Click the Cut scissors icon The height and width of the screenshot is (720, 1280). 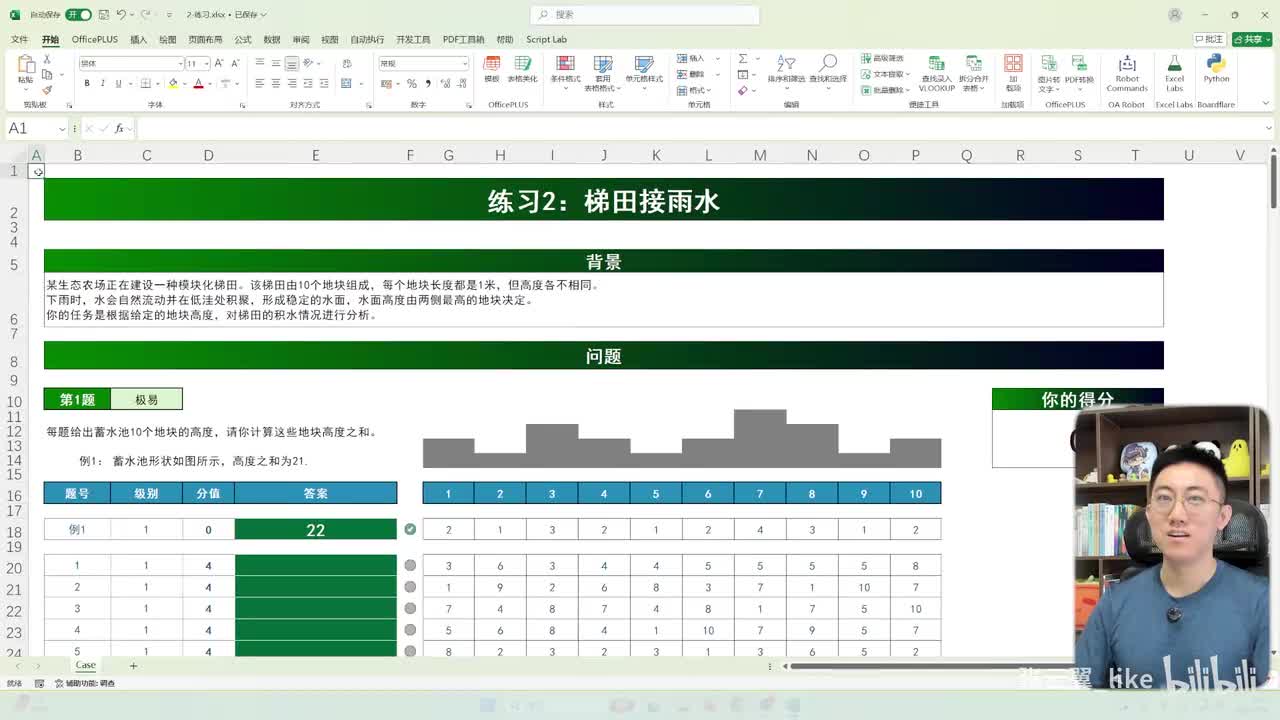(x=47, y=60)
